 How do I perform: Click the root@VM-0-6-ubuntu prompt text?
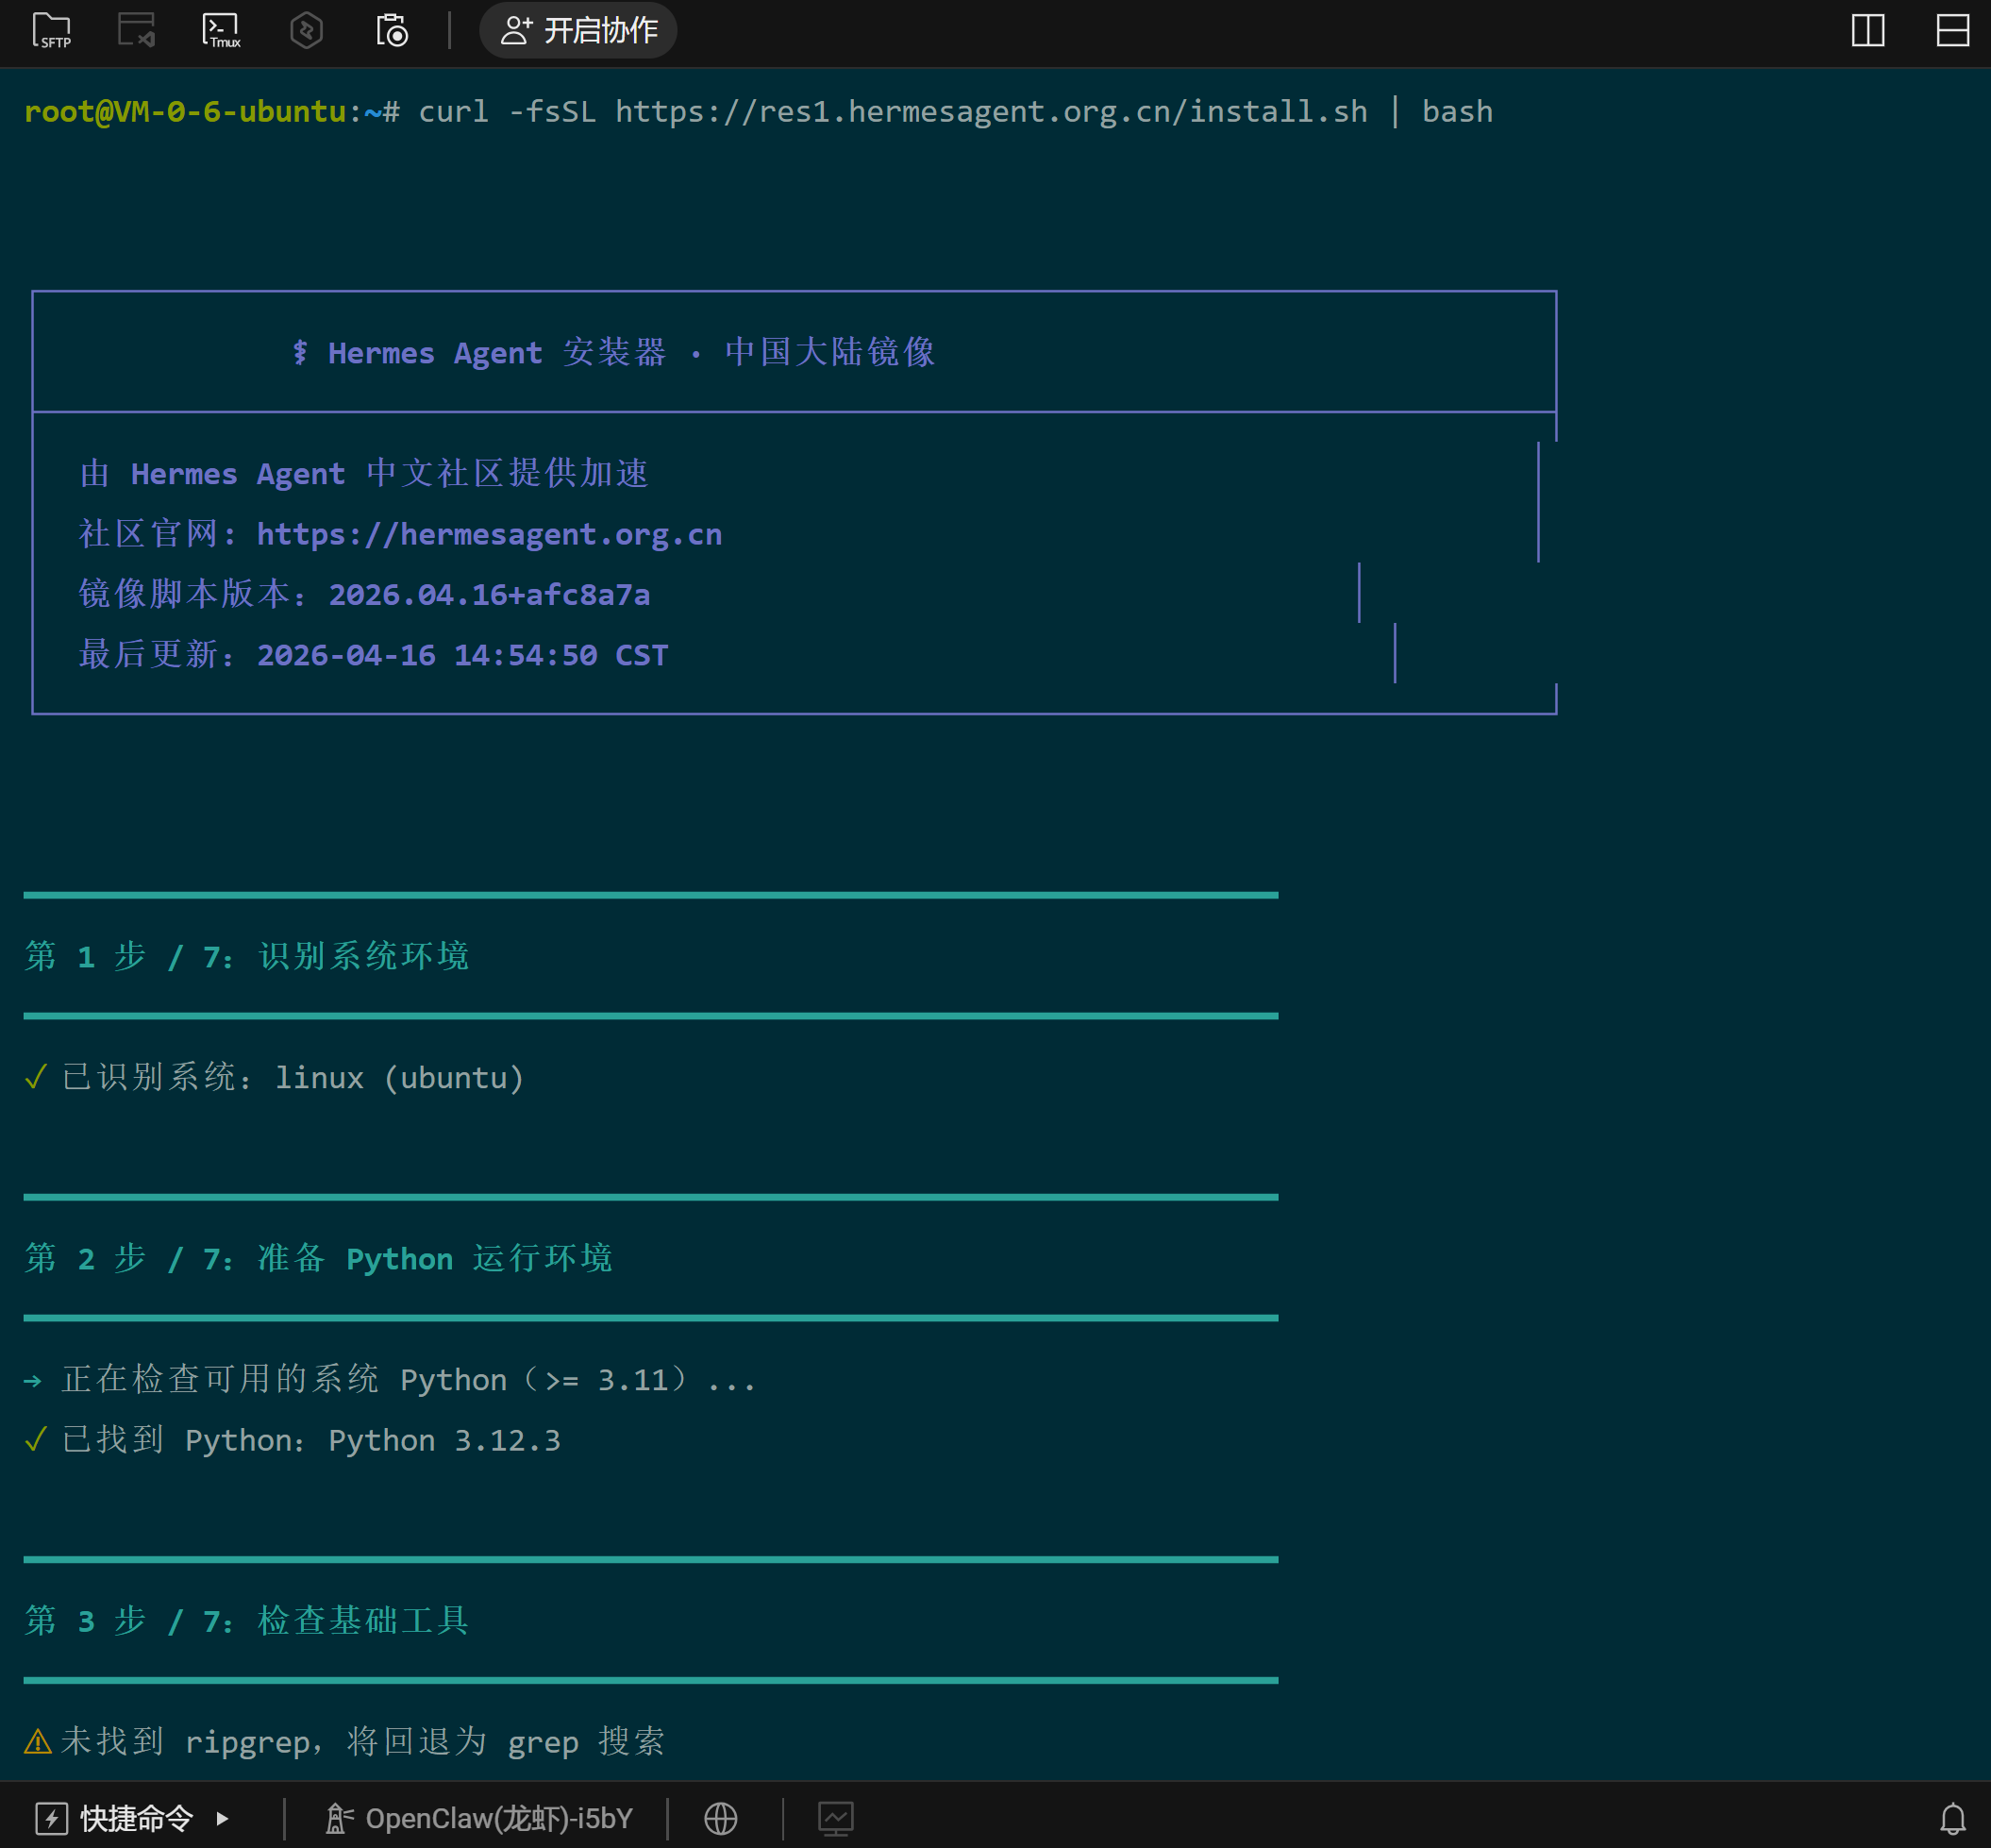pos(185,111)
